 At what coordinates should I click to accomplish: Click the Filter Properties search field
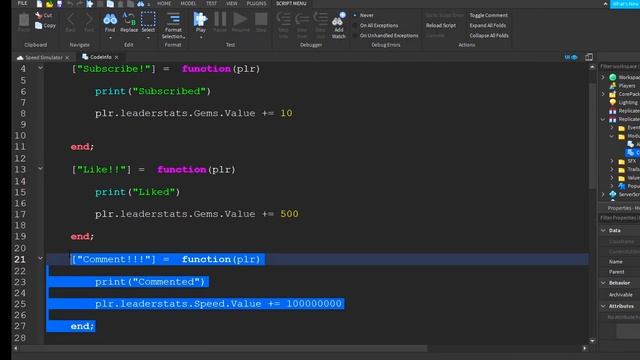pos(619,218)
